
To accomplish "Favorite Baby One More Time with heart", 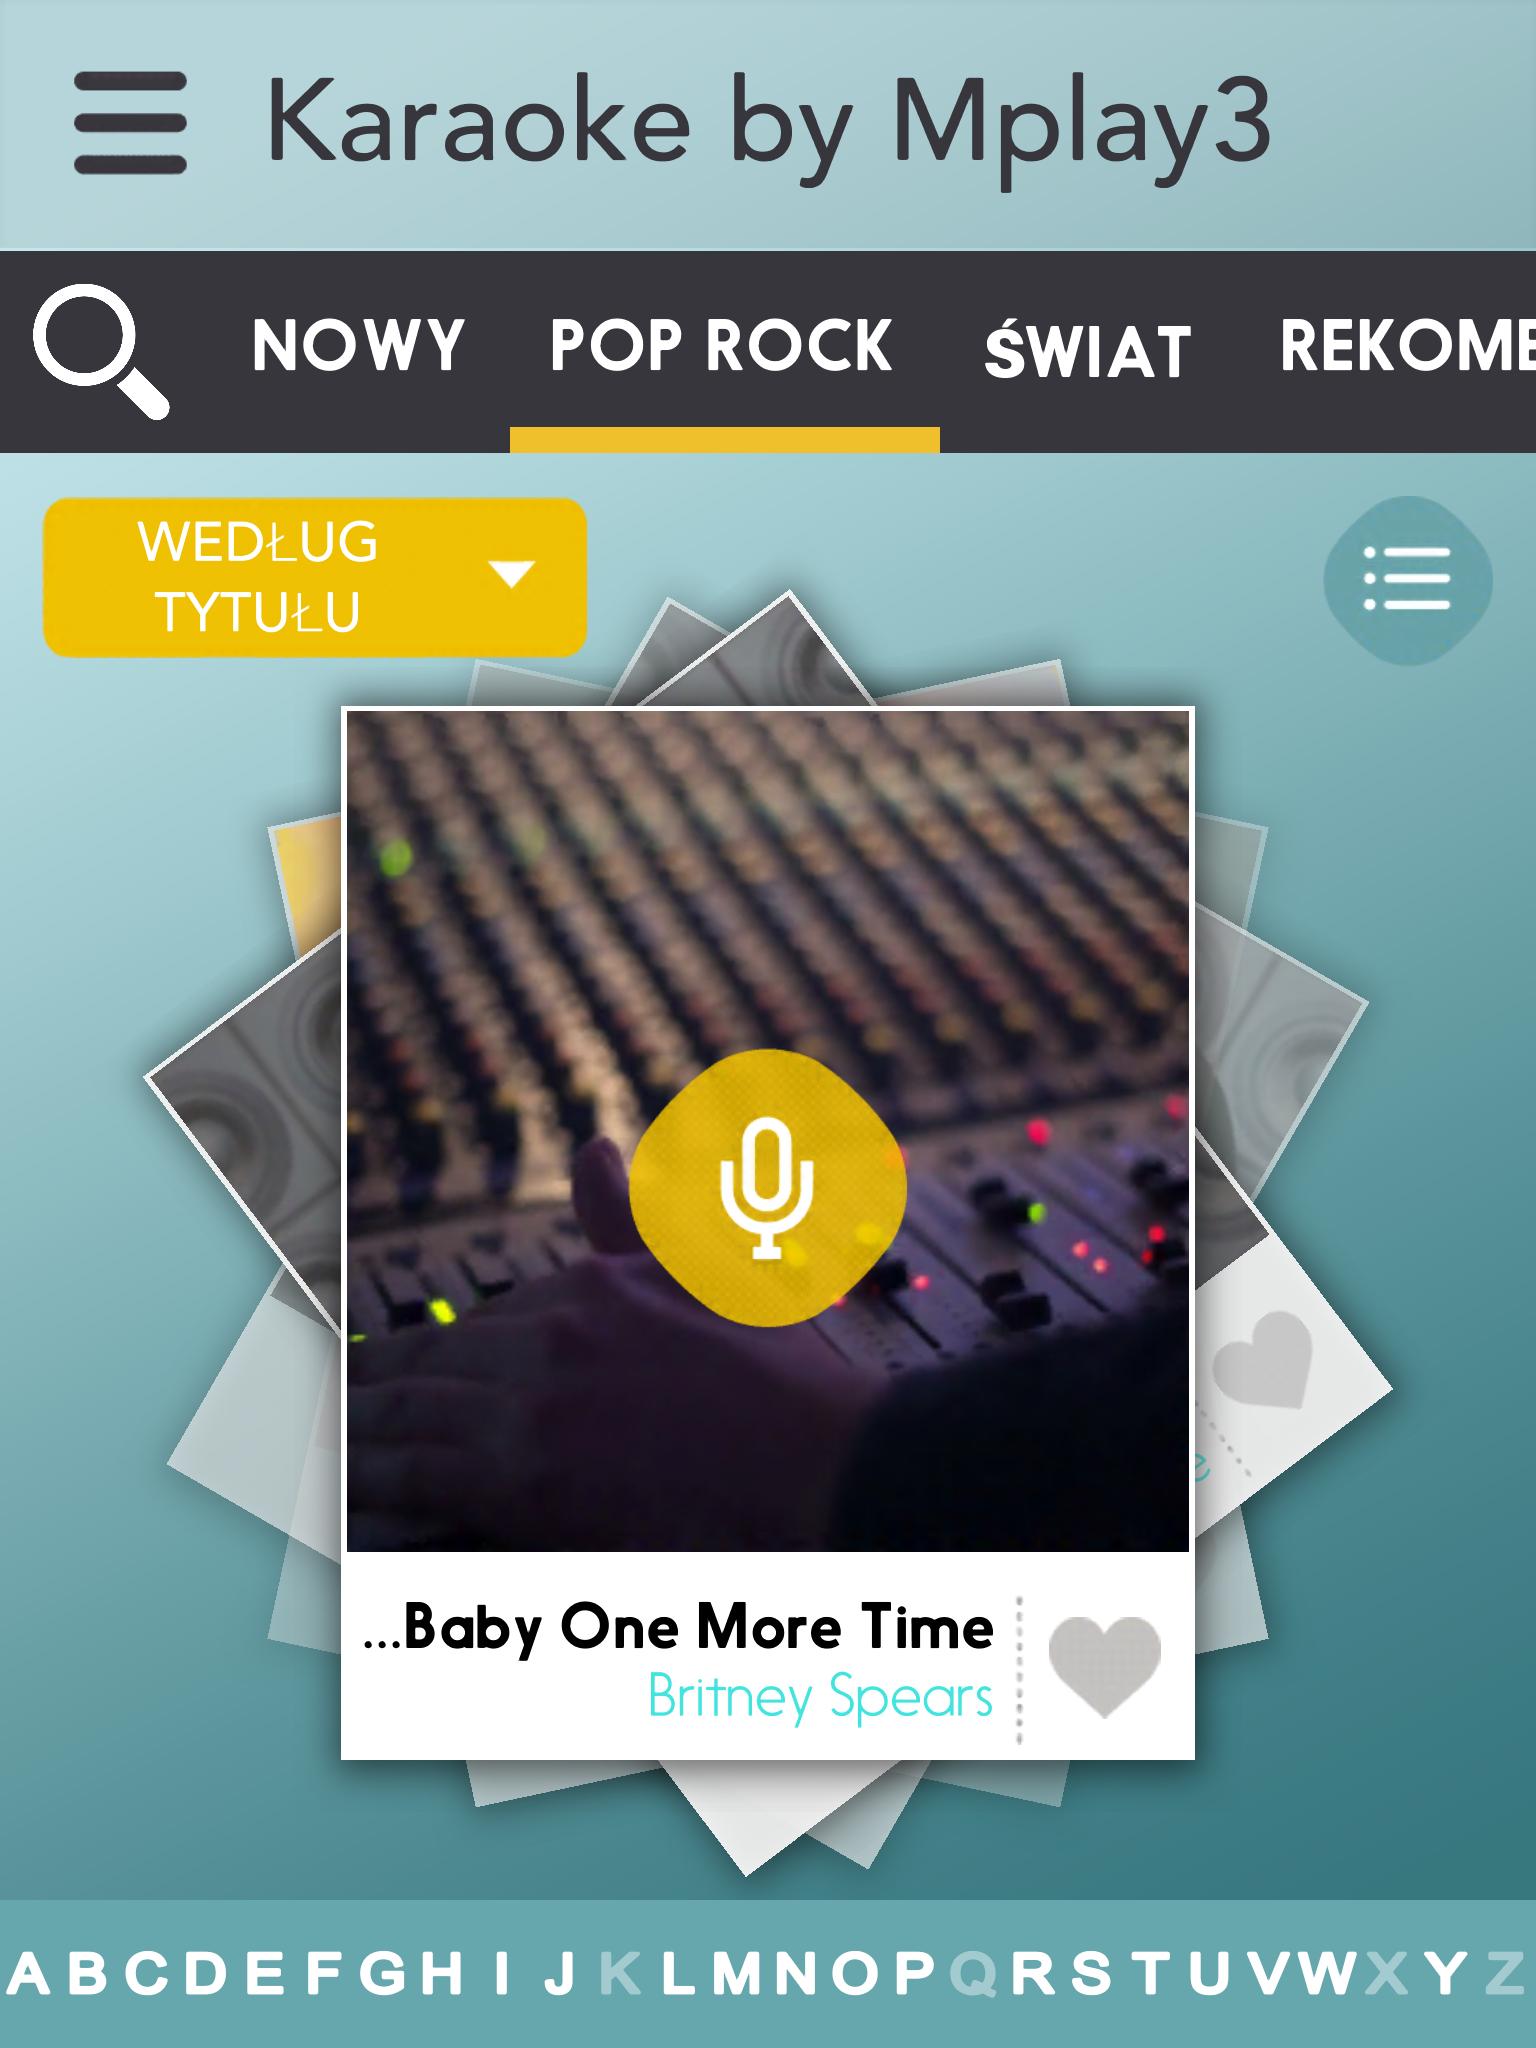I will [1105, 1667].
